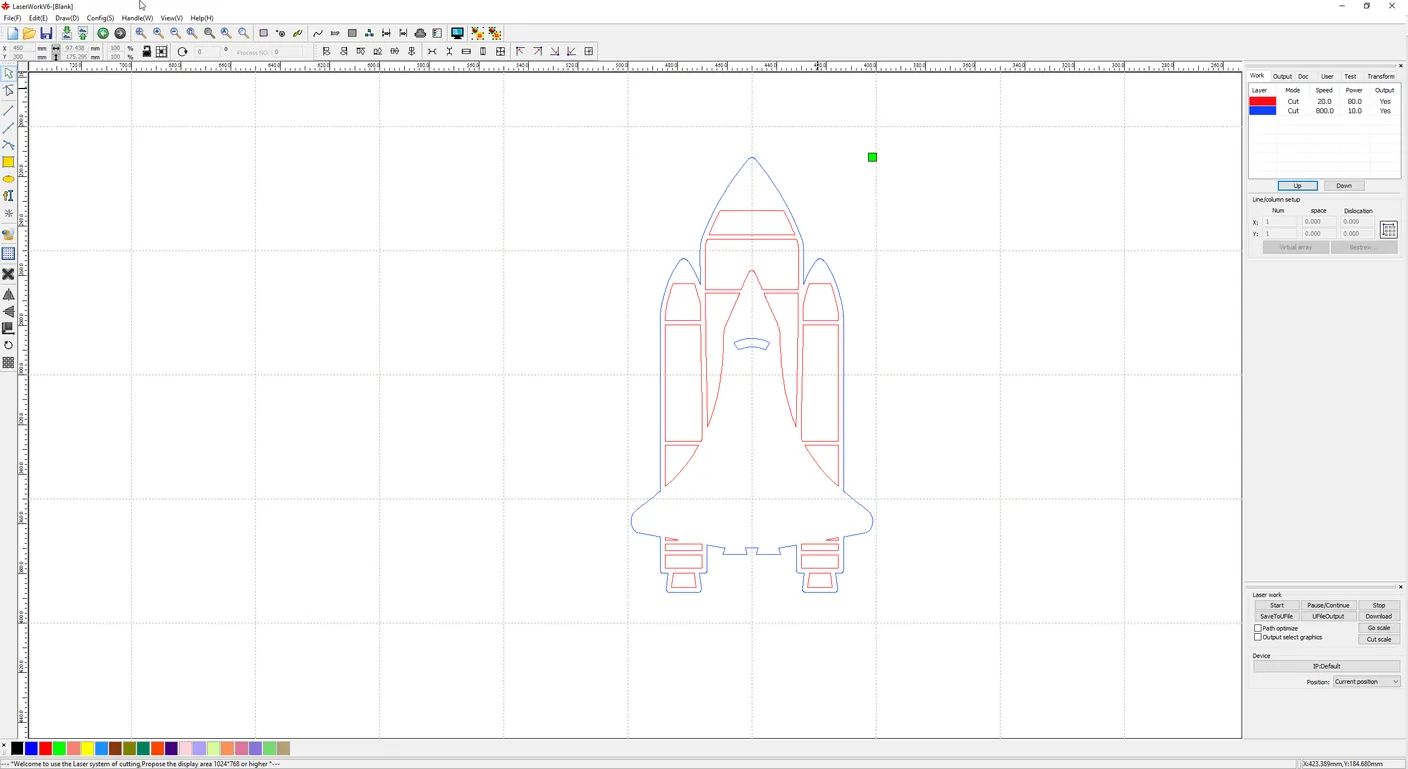This screenshot has height=769, width=1408.
Task: Open the Handle menu
Action: coord(137,18)
